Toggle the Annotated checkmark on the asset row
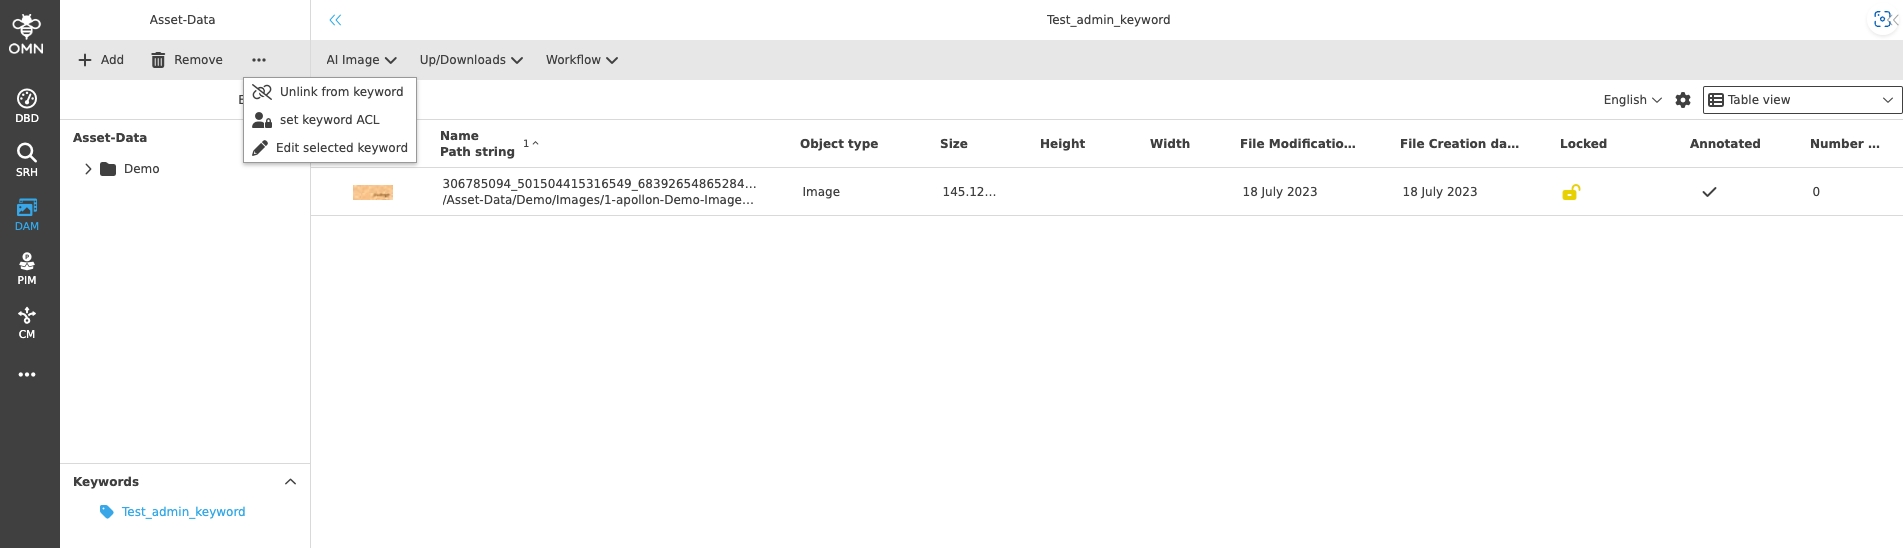The width and height of the screenshot is (1903, 548). (x=1709, y=192)
